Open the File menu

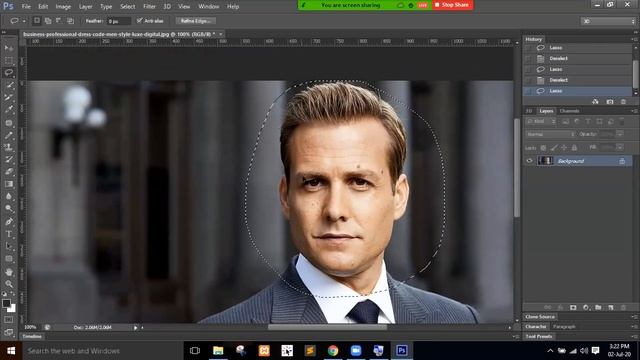(26, 7)
